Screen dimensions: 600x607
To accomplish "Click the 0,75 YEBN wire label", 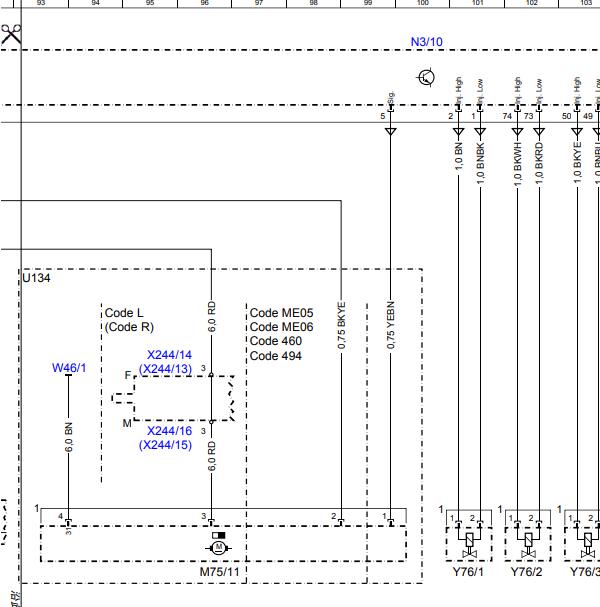I will pyautogui.click(x=391, y=325).
